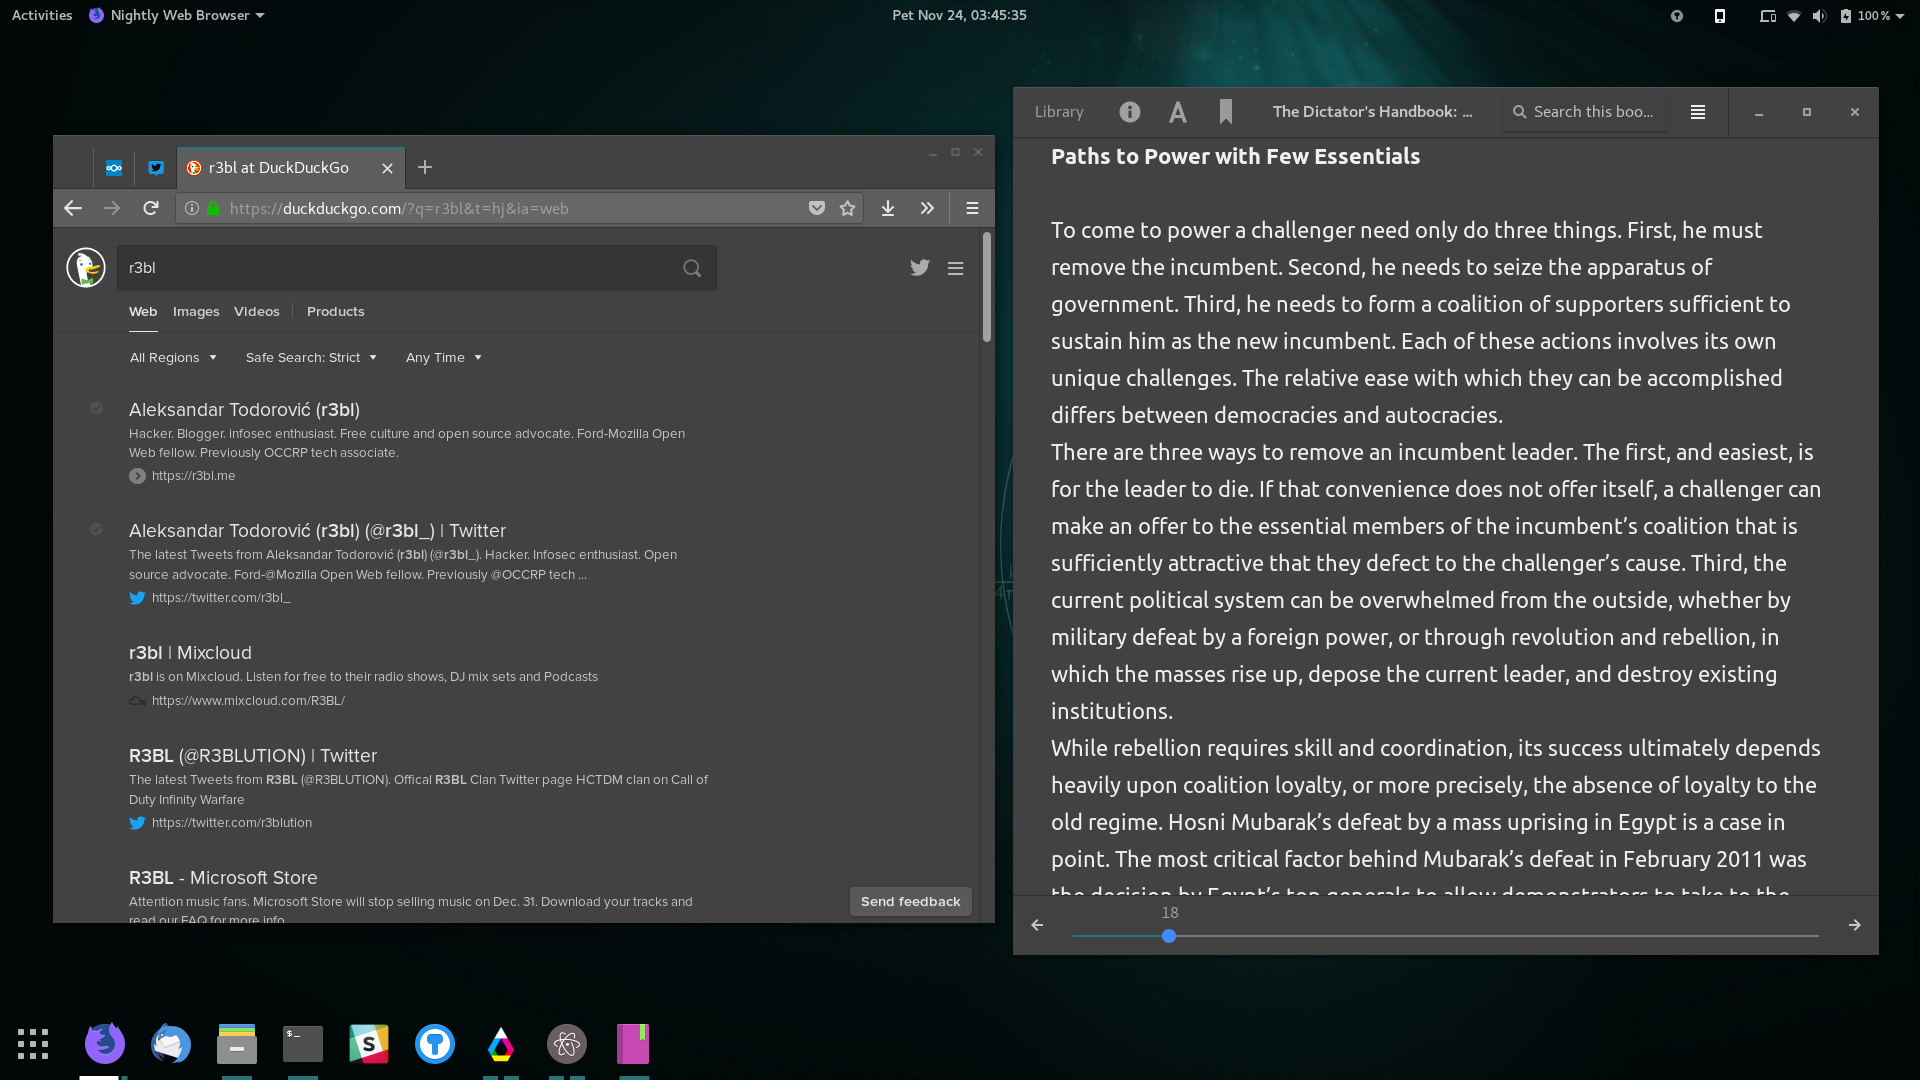Switch to the Images search tab
The height and width of the screenshot is (1080, 1920).
tap(196, 312)
